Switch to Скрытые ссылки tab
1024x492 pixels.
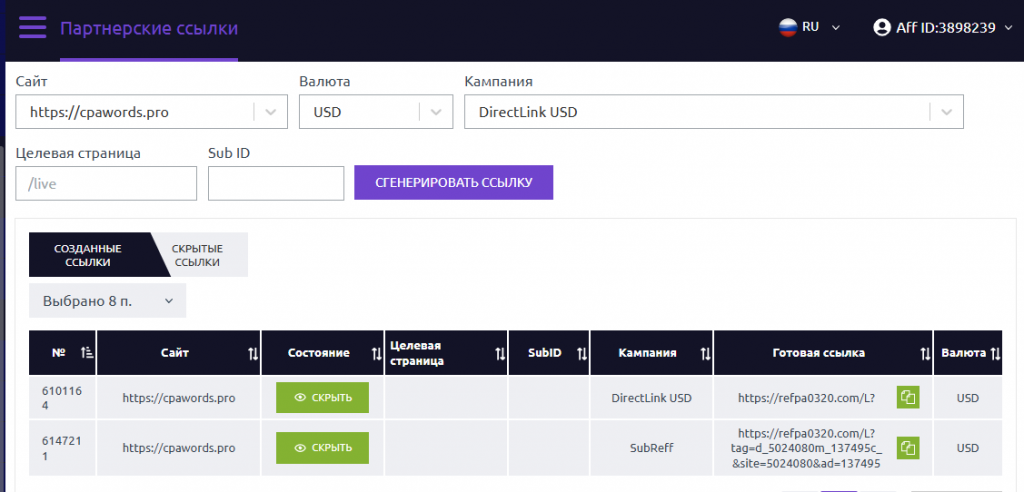click(x=198, y=255)
